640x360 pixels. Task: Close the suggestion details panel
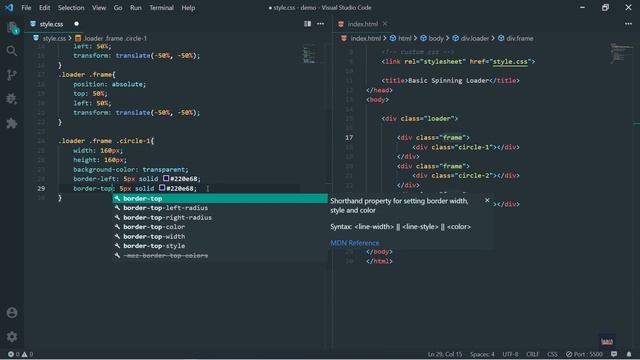click(487, 200)
